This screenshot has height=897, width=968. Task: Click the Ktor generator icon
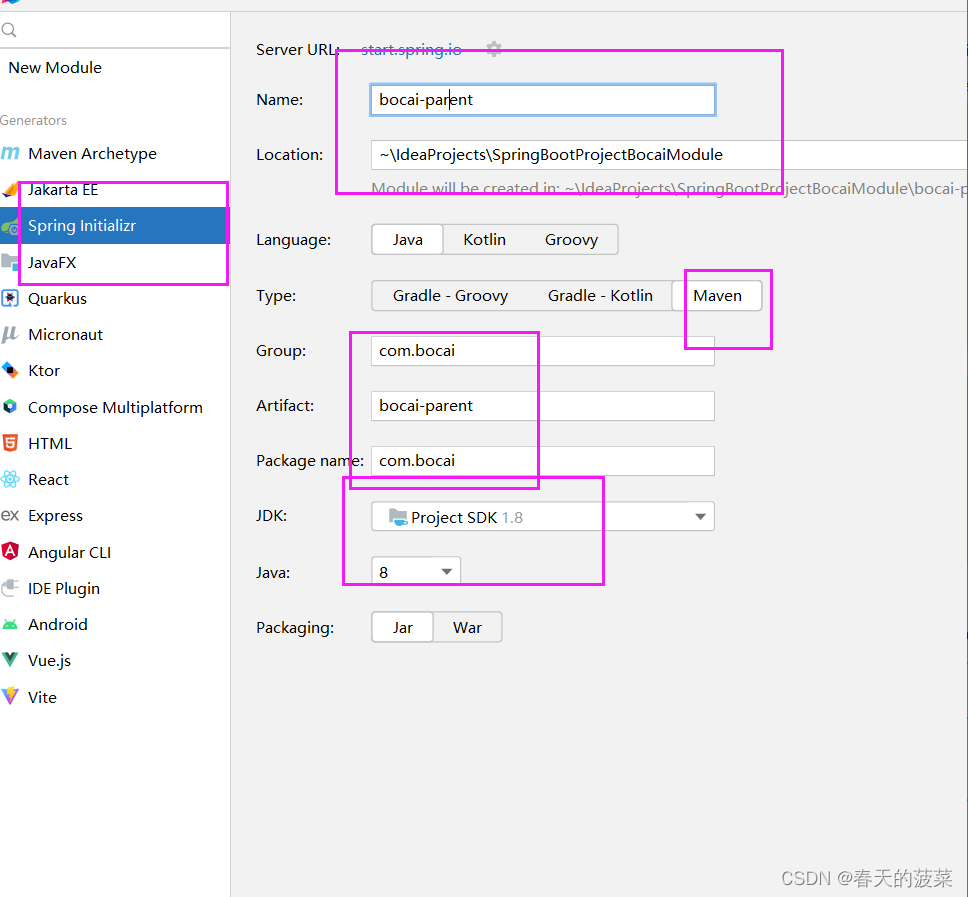coord(10,370)
